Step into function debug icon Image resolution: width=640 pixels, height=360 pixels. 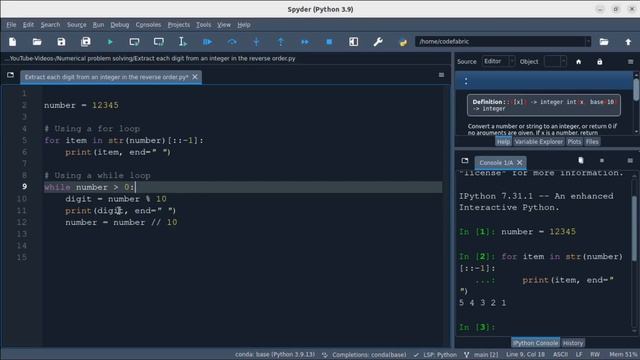pyautogui.click(x=256, y=42)
